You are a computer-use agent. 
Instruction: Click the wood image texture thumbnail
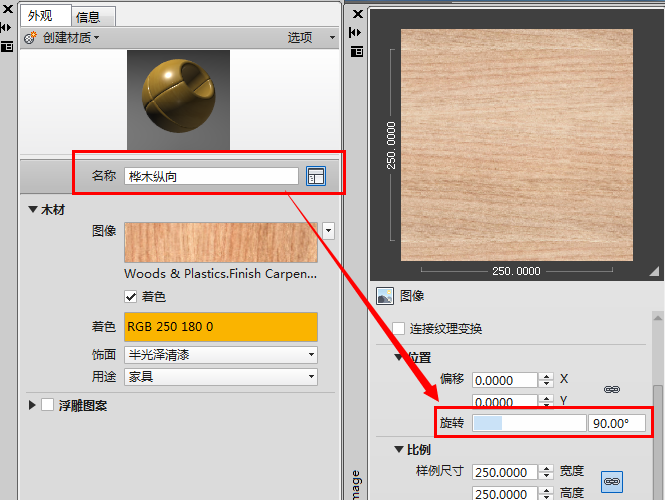point(221,243)
